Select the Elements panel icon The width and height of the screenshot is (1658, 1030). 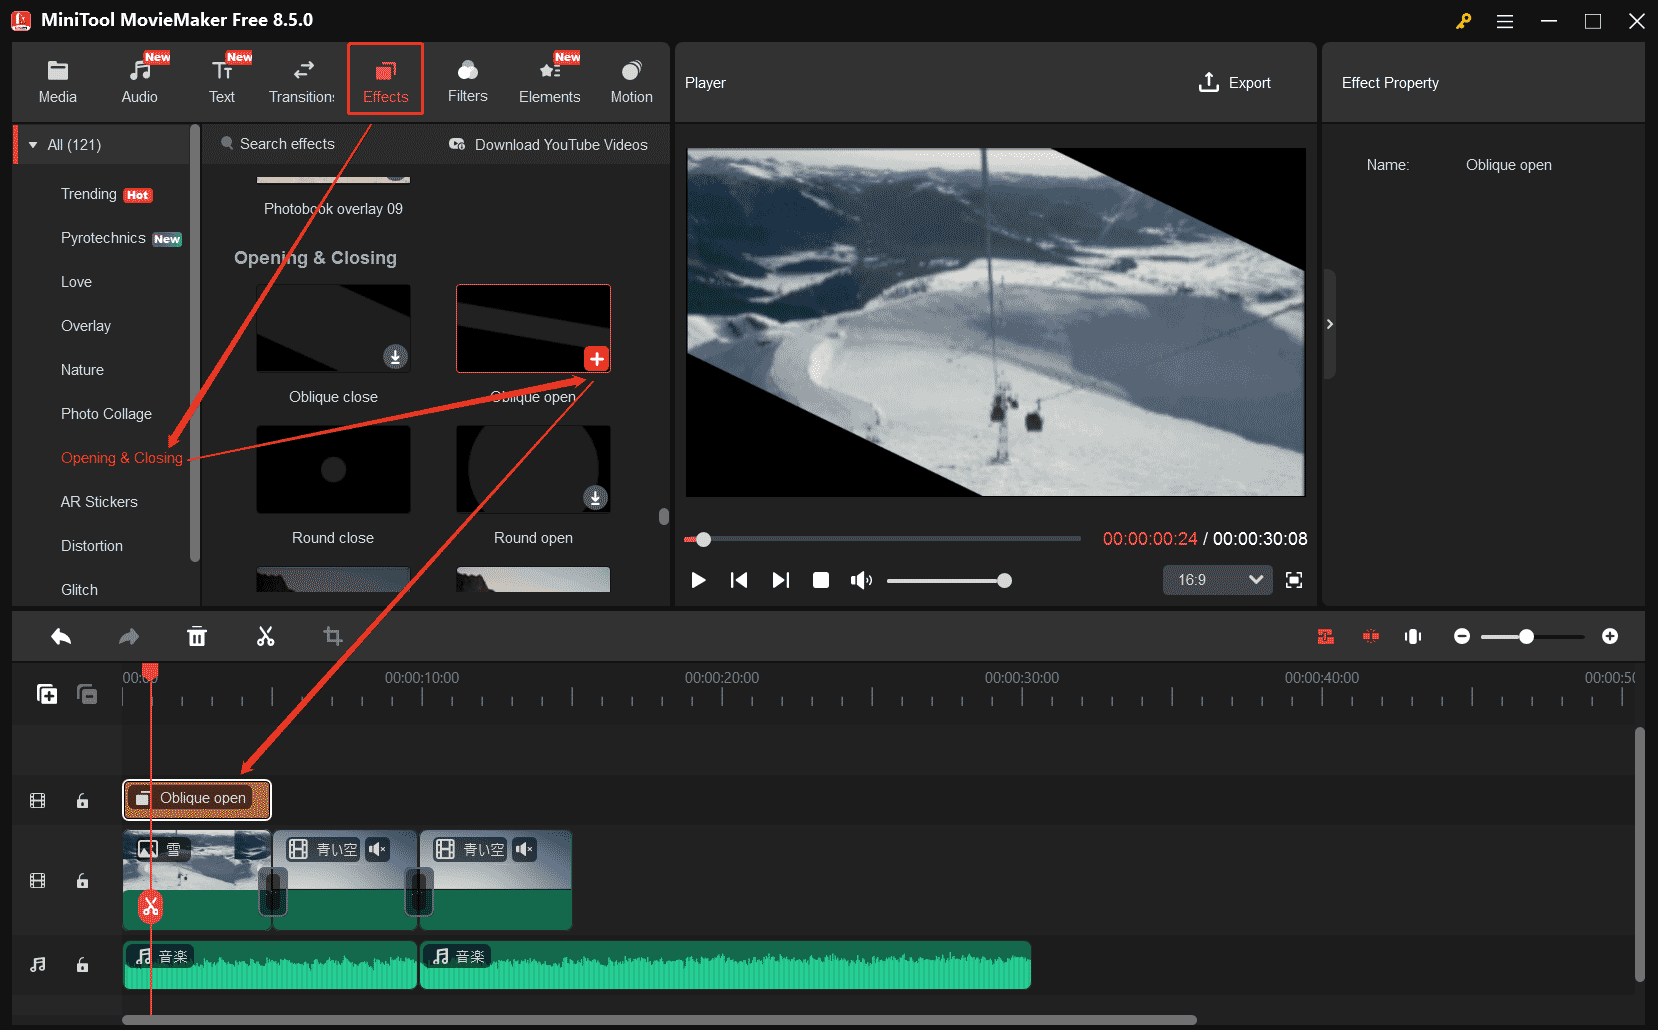(x=549, y=80)
